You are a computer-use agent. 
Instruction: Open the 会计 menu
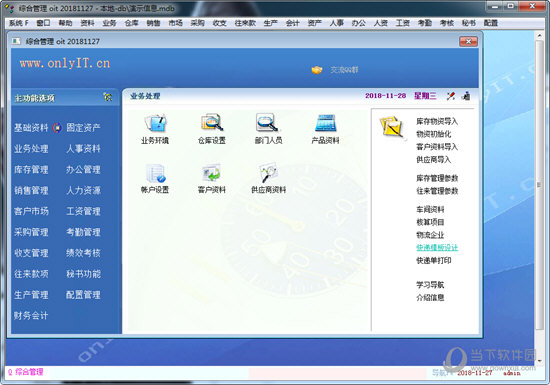(x=293, y=23)
